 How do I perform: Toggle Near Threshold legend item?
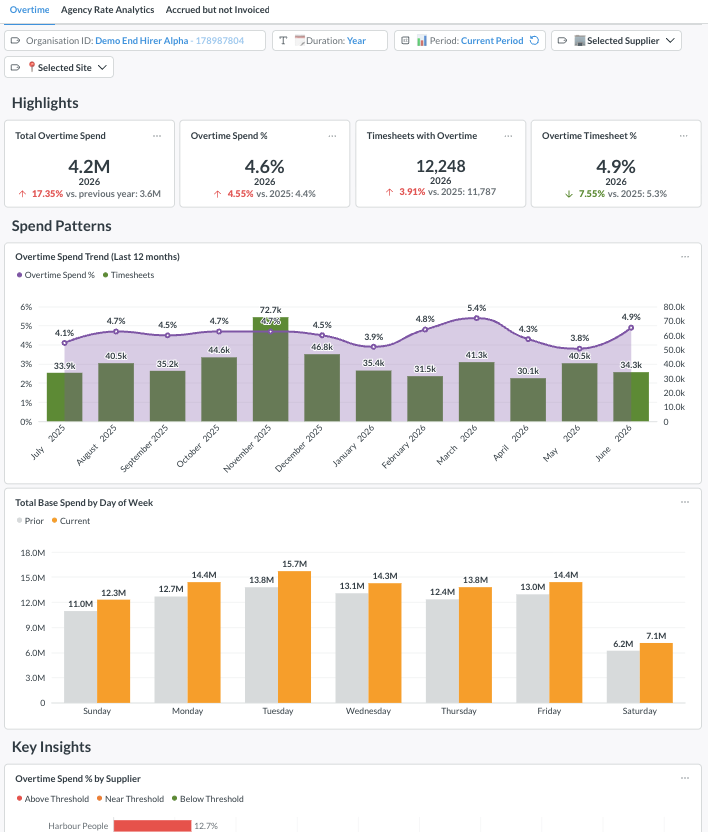coord(130,799)
